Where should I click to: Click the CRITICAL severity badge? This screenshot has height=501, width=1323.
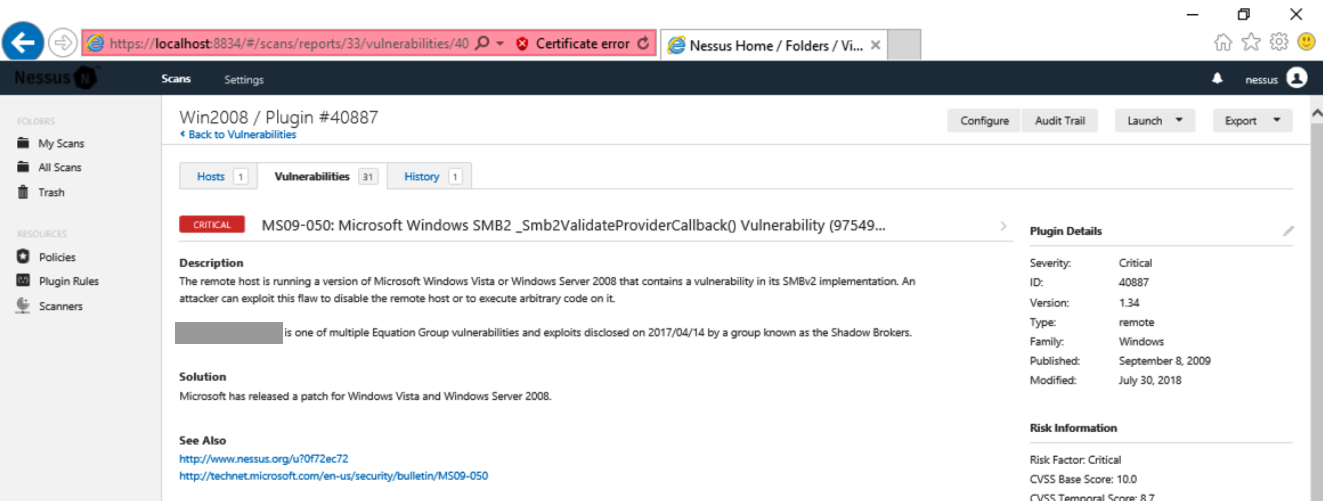point(212,225)
